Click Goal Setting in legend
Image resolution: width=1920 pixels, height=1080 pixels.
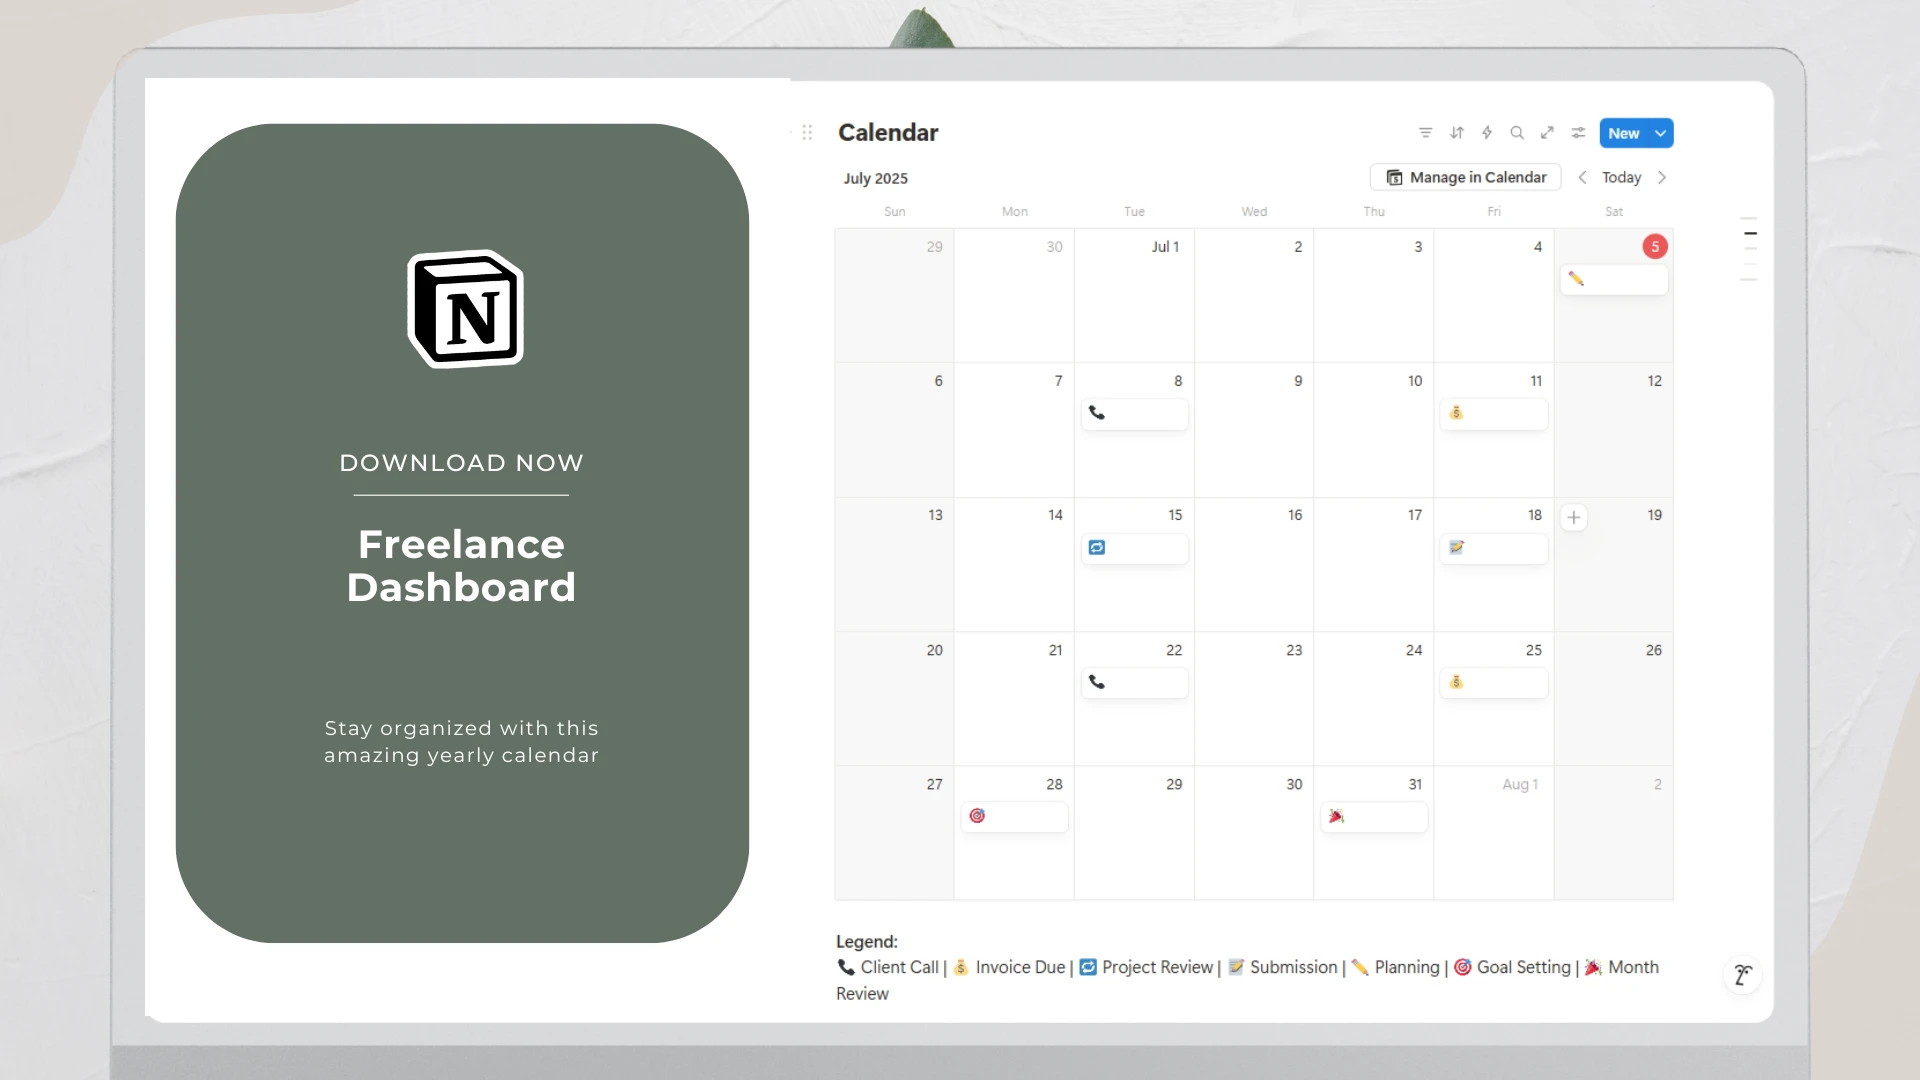(1524, 967)
